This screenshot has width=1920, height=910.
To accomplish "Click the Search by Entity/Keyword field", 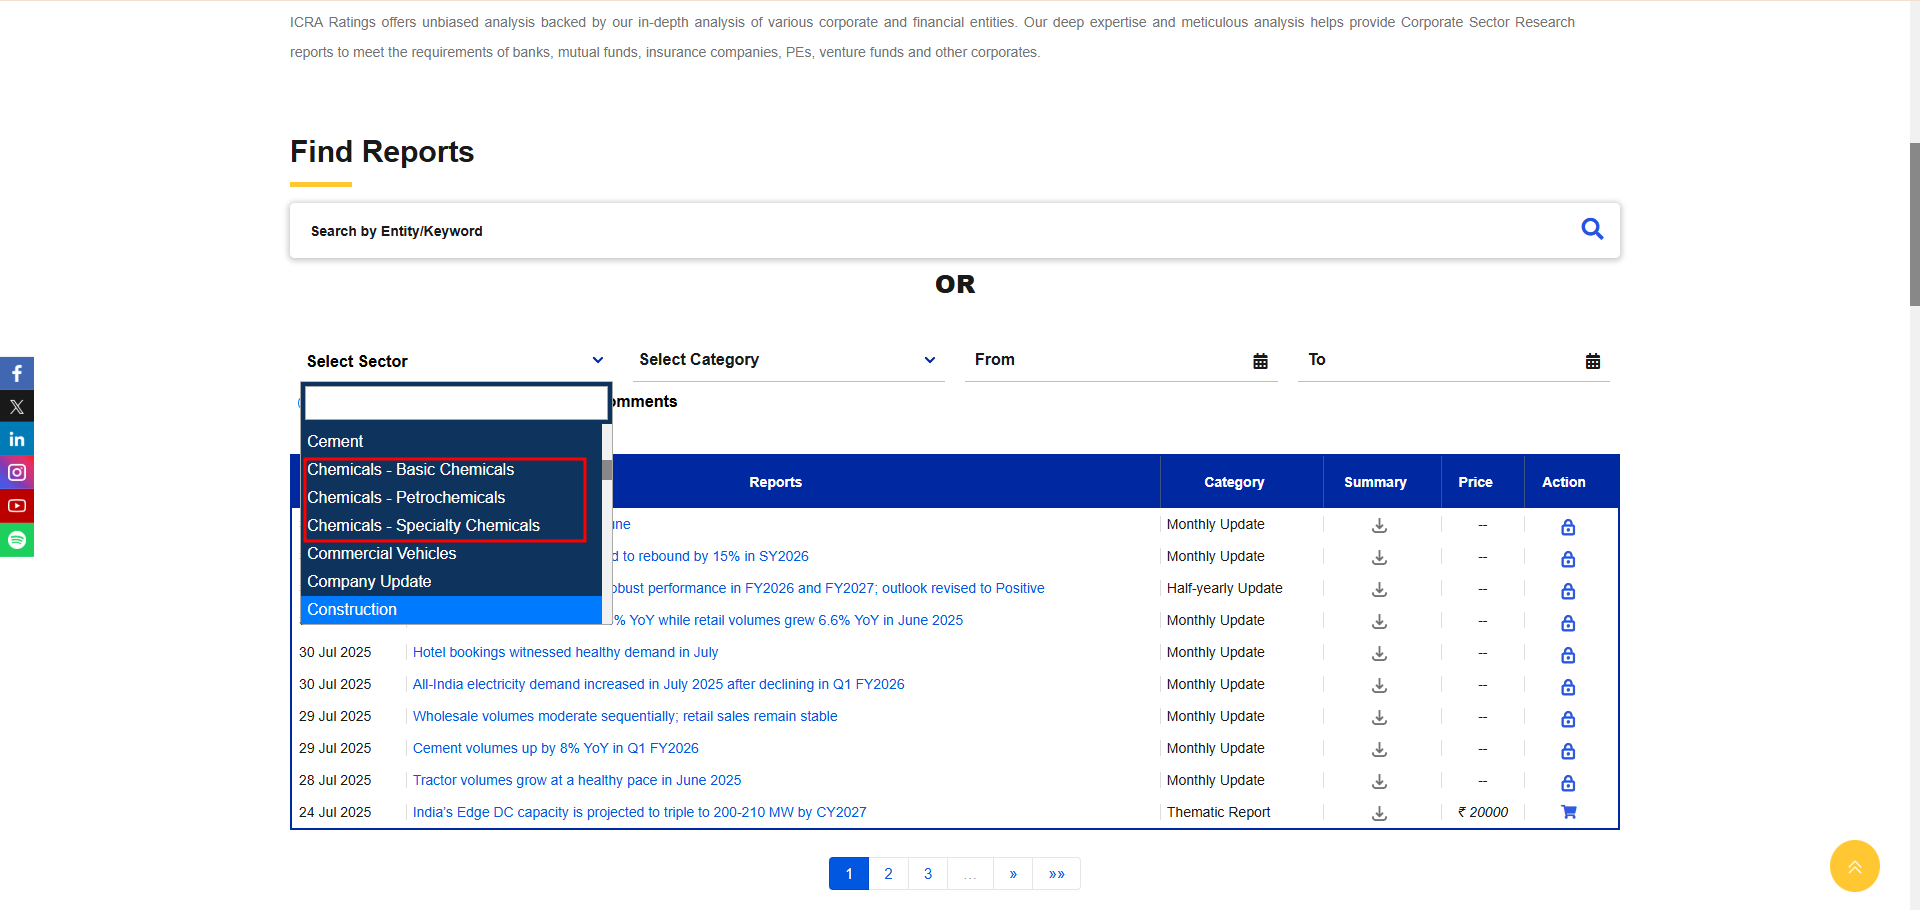I will 930,231.
